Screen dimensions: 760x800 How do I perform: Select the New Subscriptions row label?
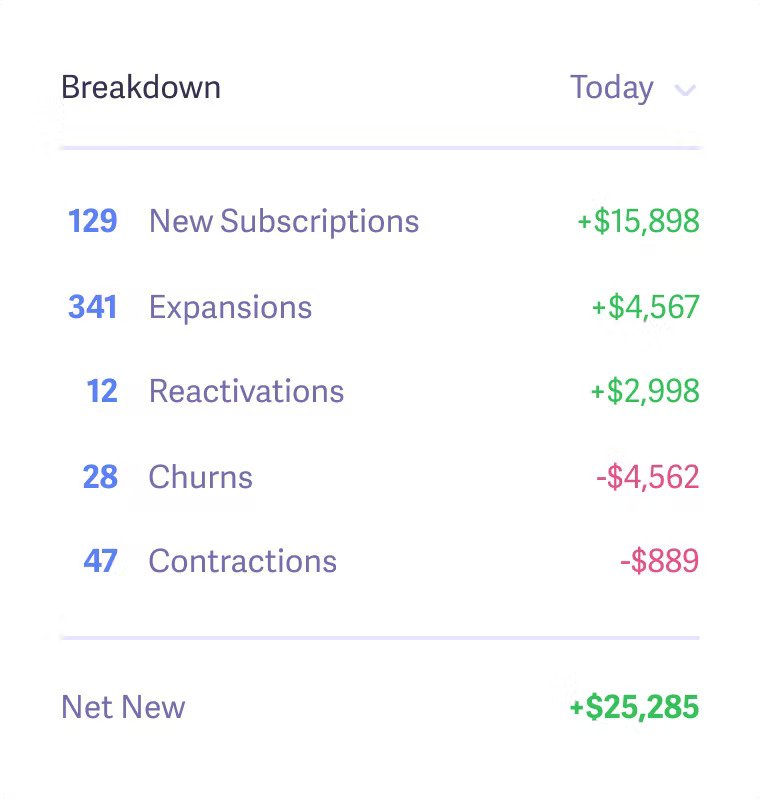(284, 221)
